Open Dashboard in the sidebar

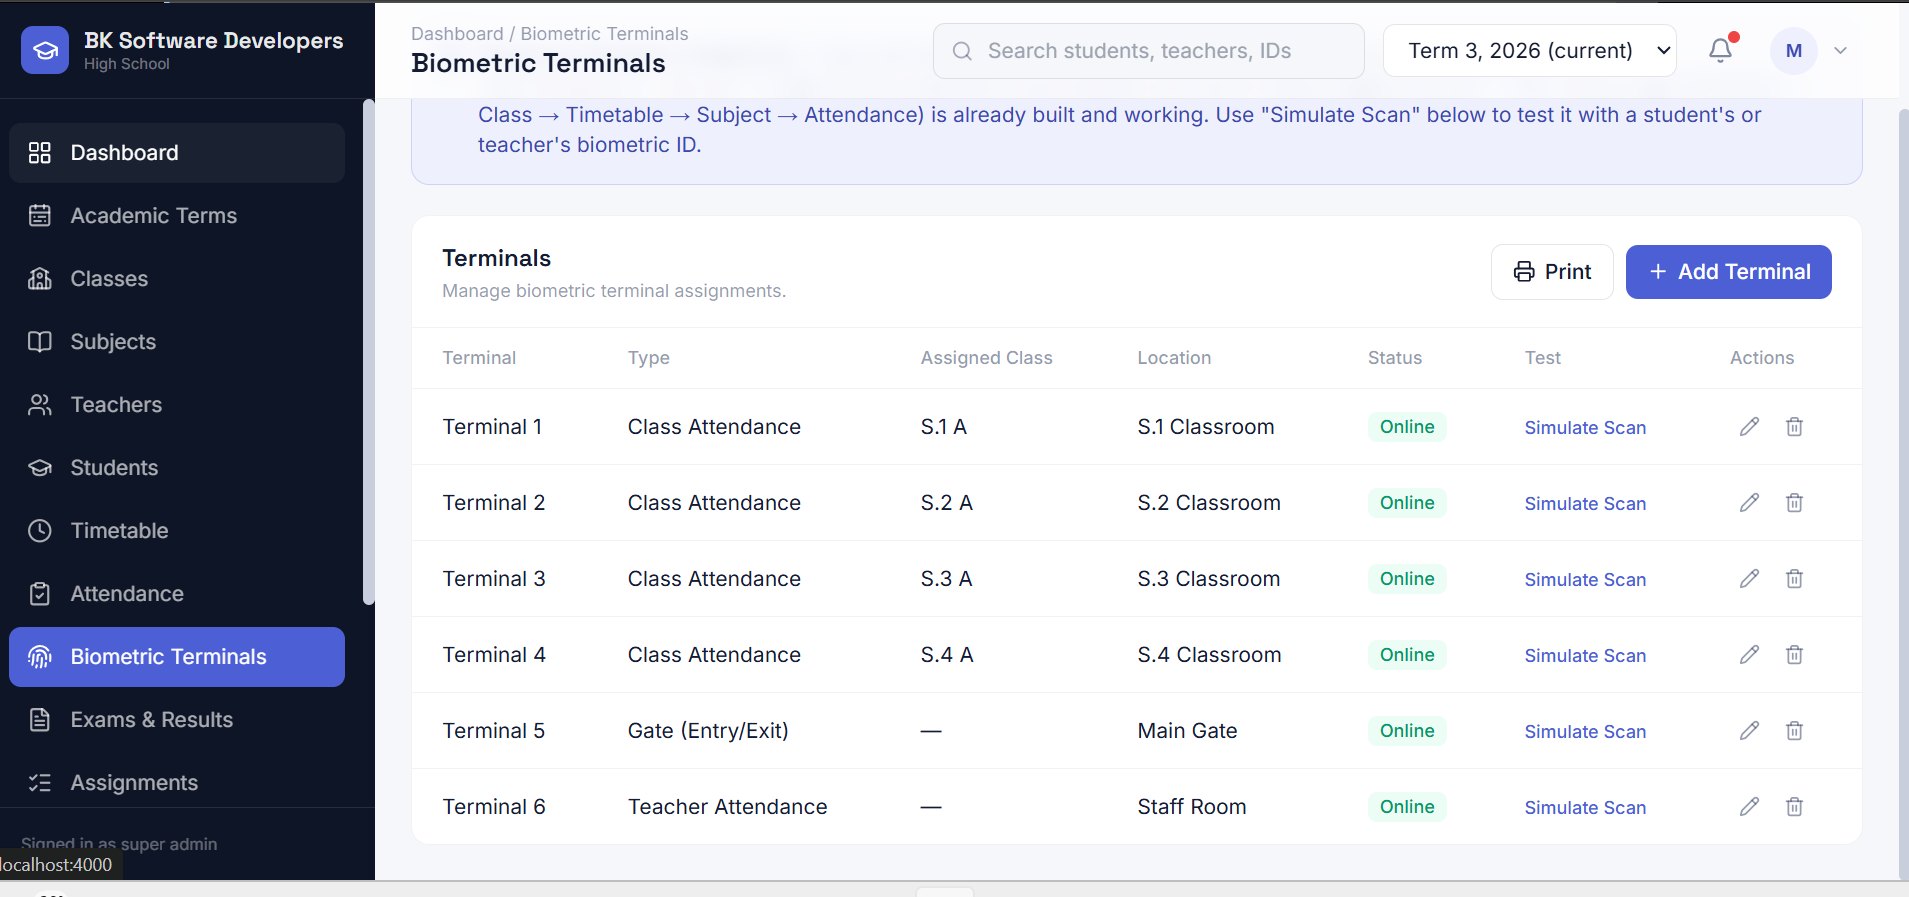tap(177, 153)
